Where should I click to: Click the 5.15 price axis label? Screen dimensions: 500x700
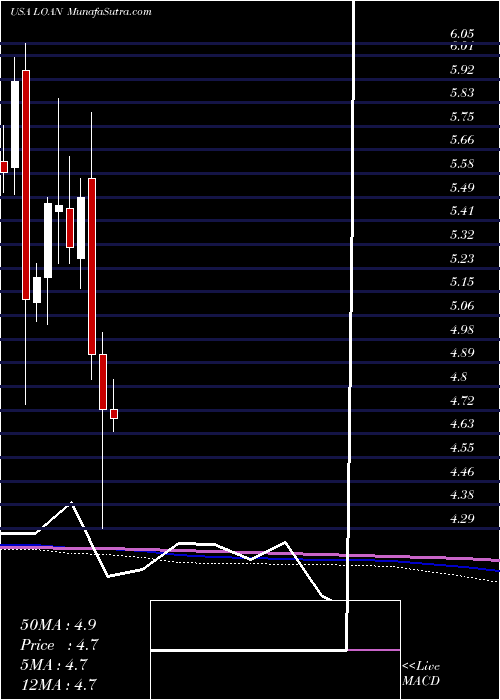click(462, 282)
